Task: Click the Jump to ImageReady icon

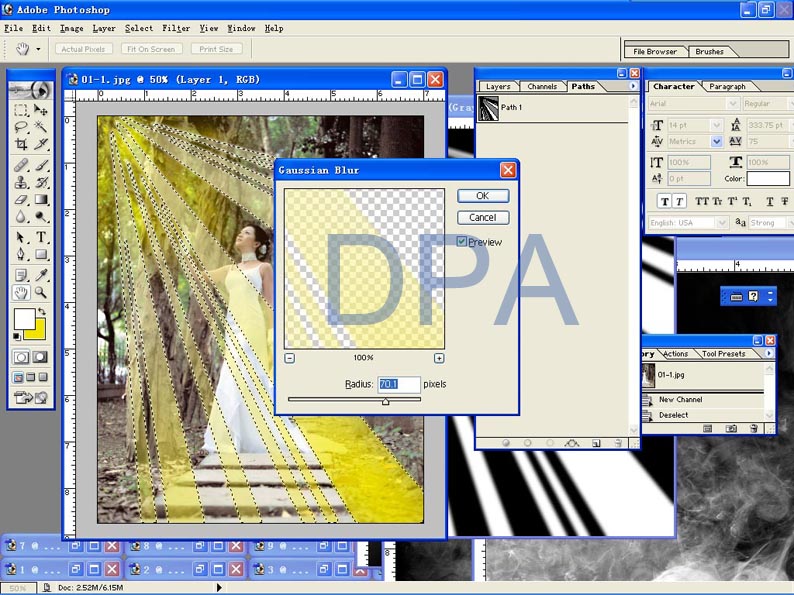Action: [x=30, y=398]
